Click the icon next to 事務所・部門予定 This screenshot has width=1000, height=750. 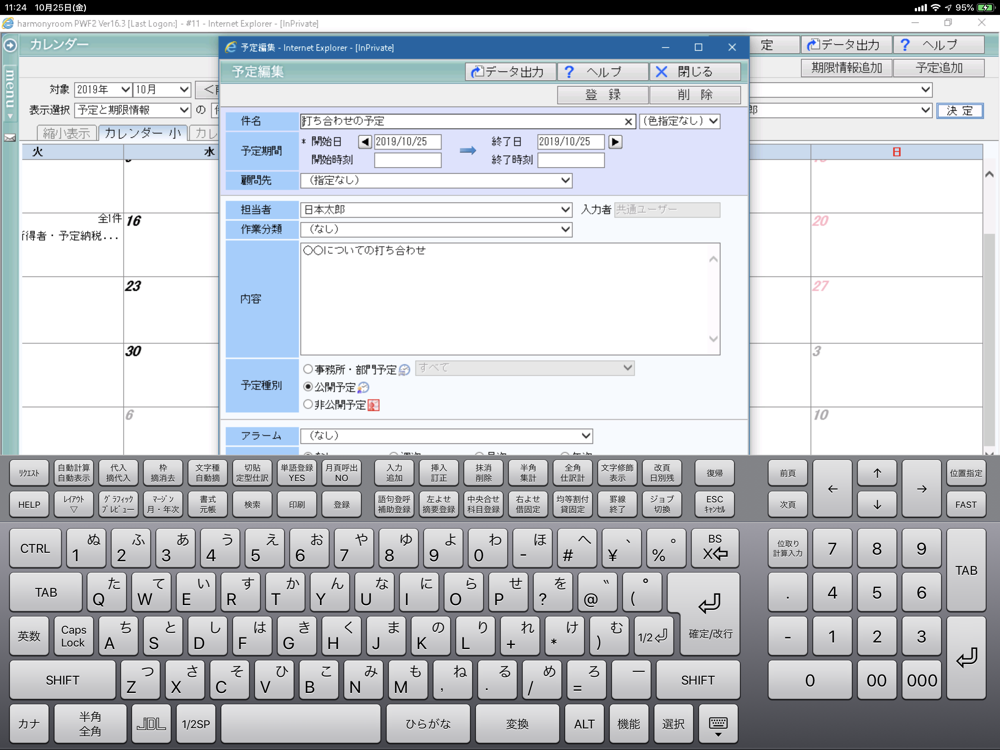coord(404,370)
